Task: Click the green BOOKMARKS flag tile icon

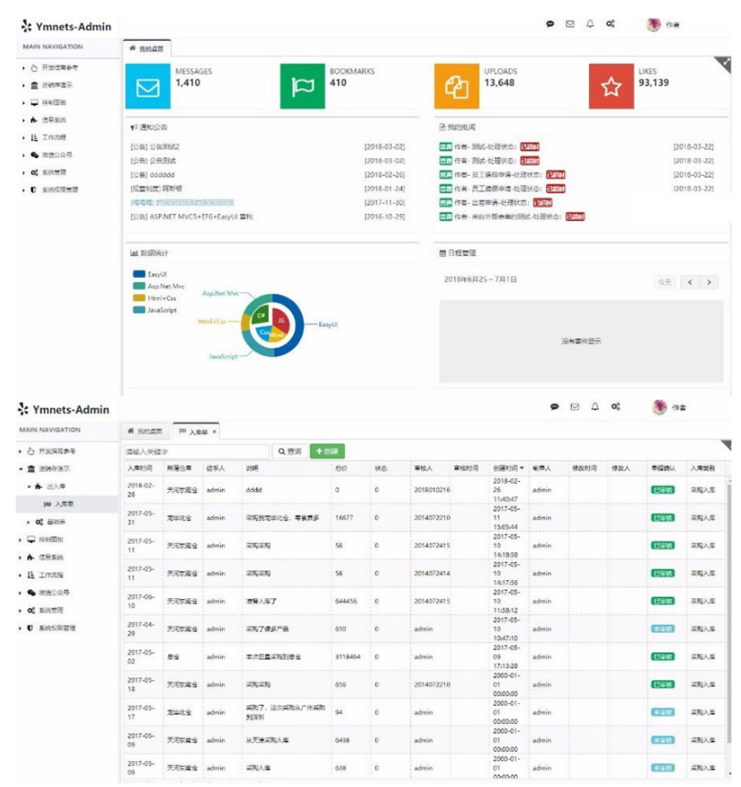Action: [x=302, y=87]
